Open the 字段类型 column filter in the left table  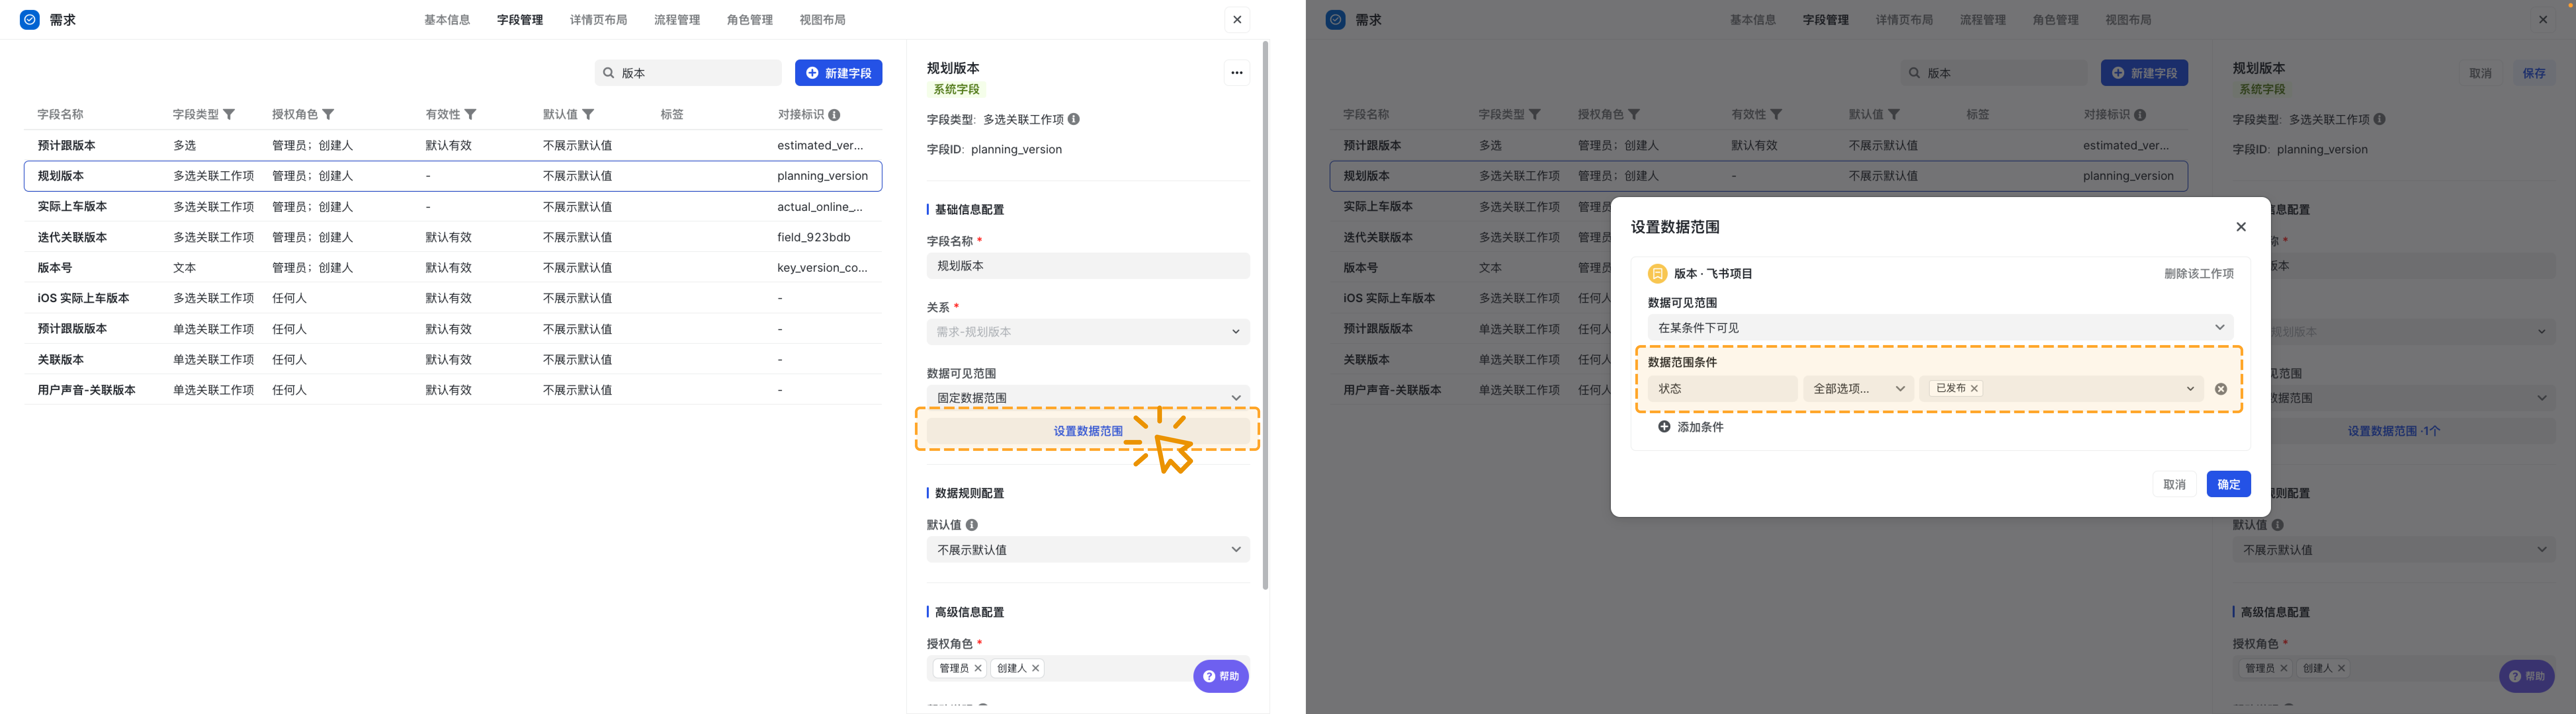[x=229, y=115]
